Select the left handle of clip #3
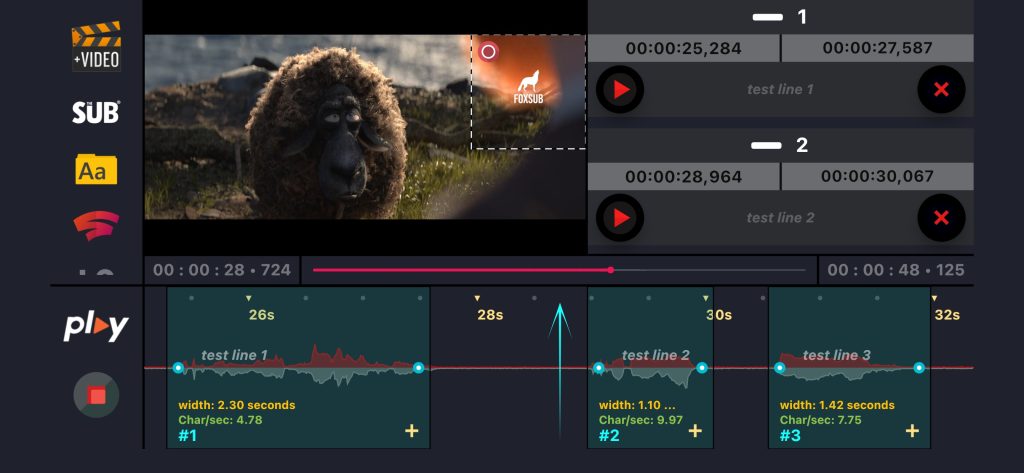This screenshot has height=473, width=1024. pyautogui.click(x=779, y=368)
